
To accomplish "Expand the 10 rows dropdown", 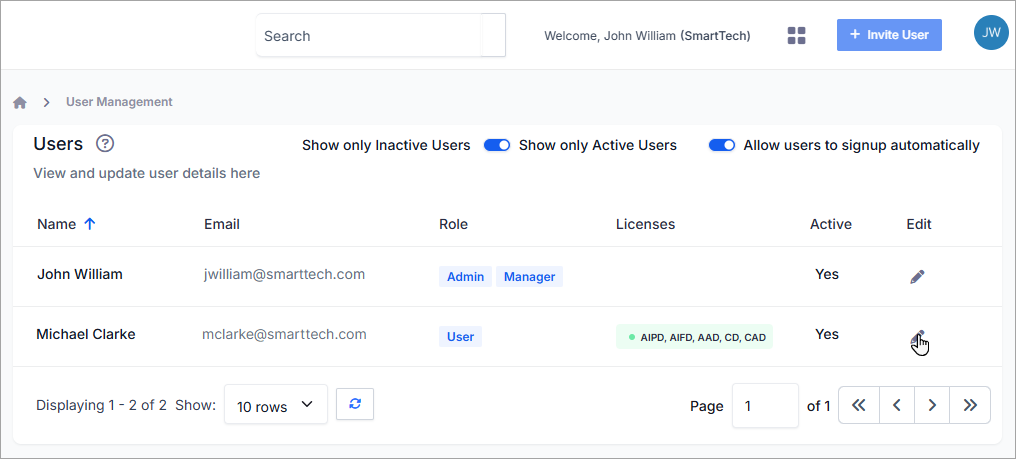I will pyautogui.click(x=276, y=405).
